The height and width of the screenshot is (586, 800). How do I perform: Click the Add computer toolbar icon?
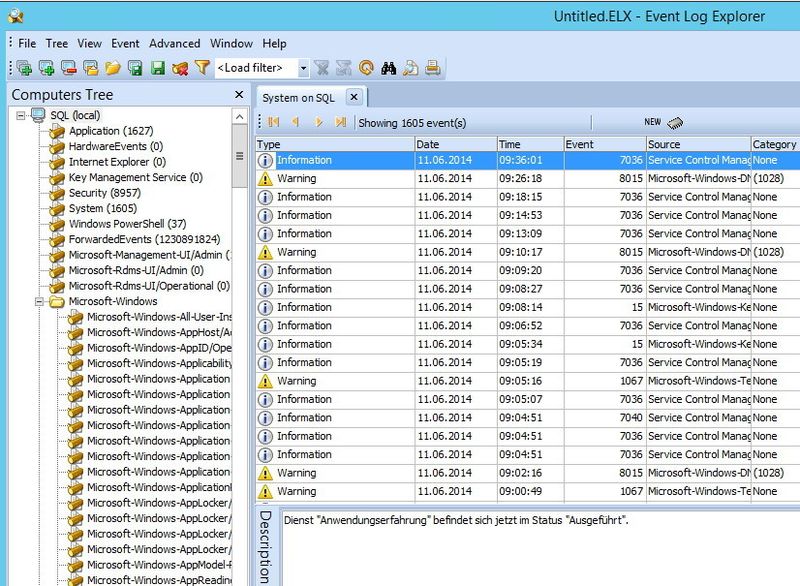click(46, 68)
